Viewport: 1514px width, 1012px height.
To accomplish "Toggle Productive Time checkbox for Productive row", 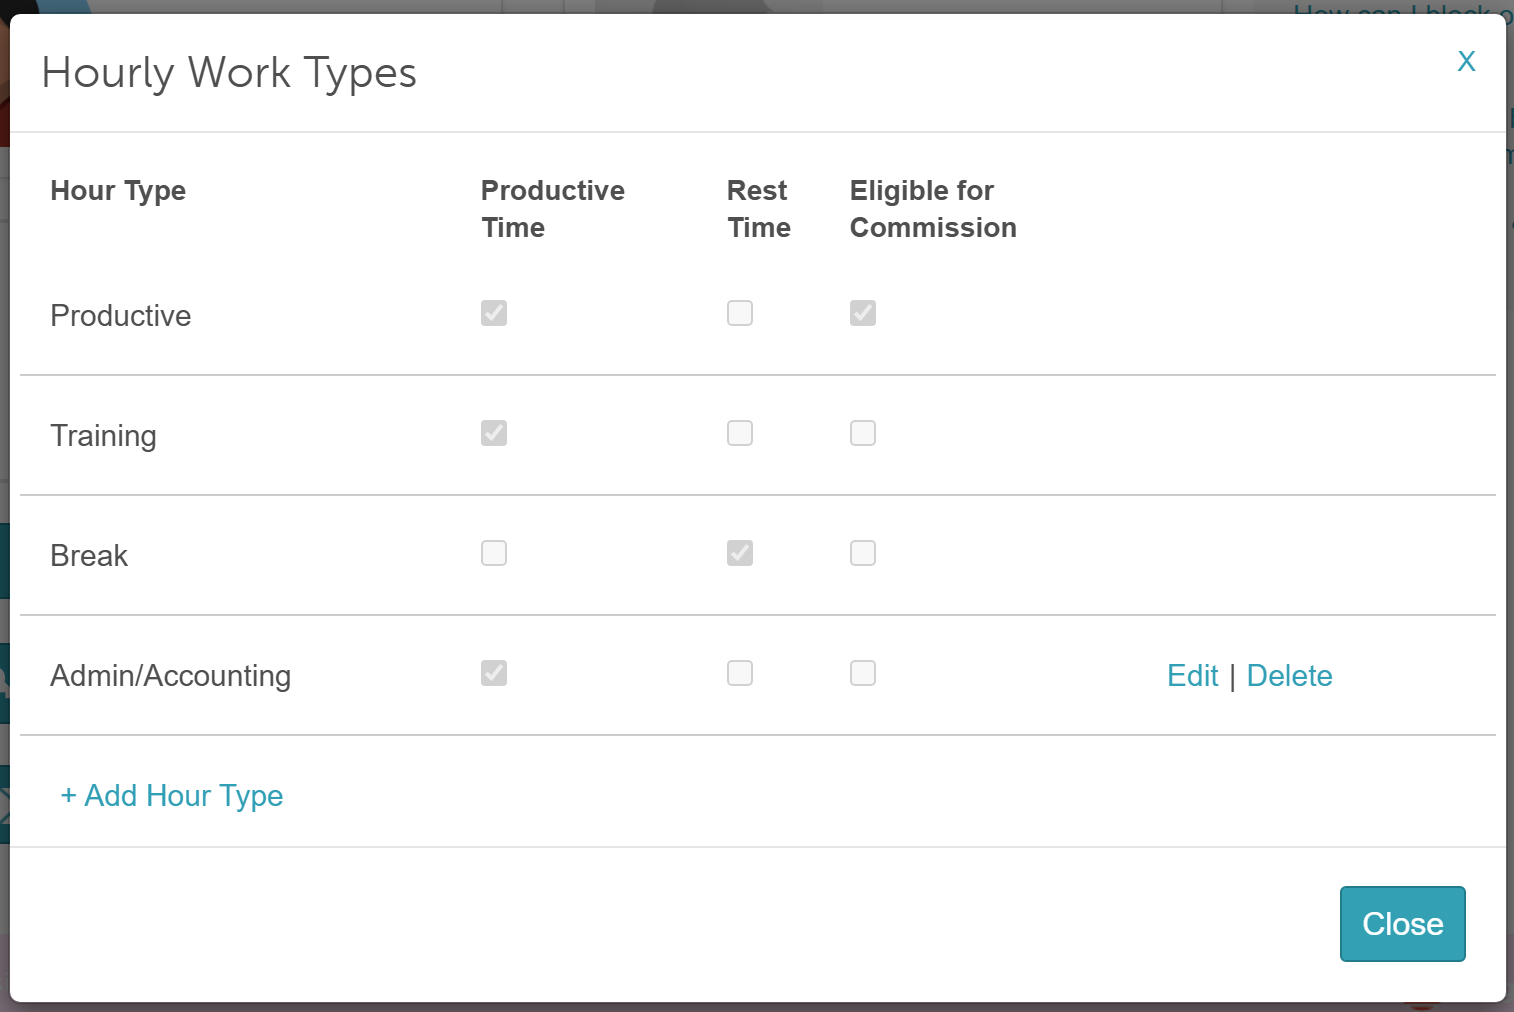I will tap(494, 313).
